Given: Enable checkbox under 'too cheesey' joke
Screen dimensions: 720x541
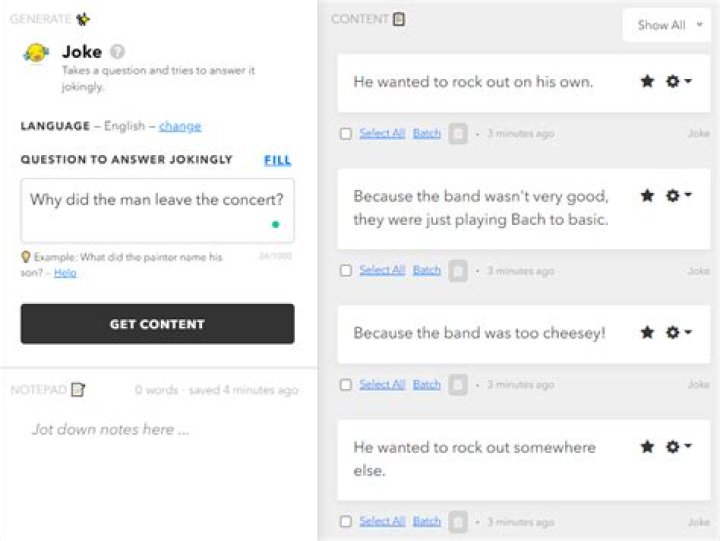Looking at the screenshot, I should coord(346,385).
